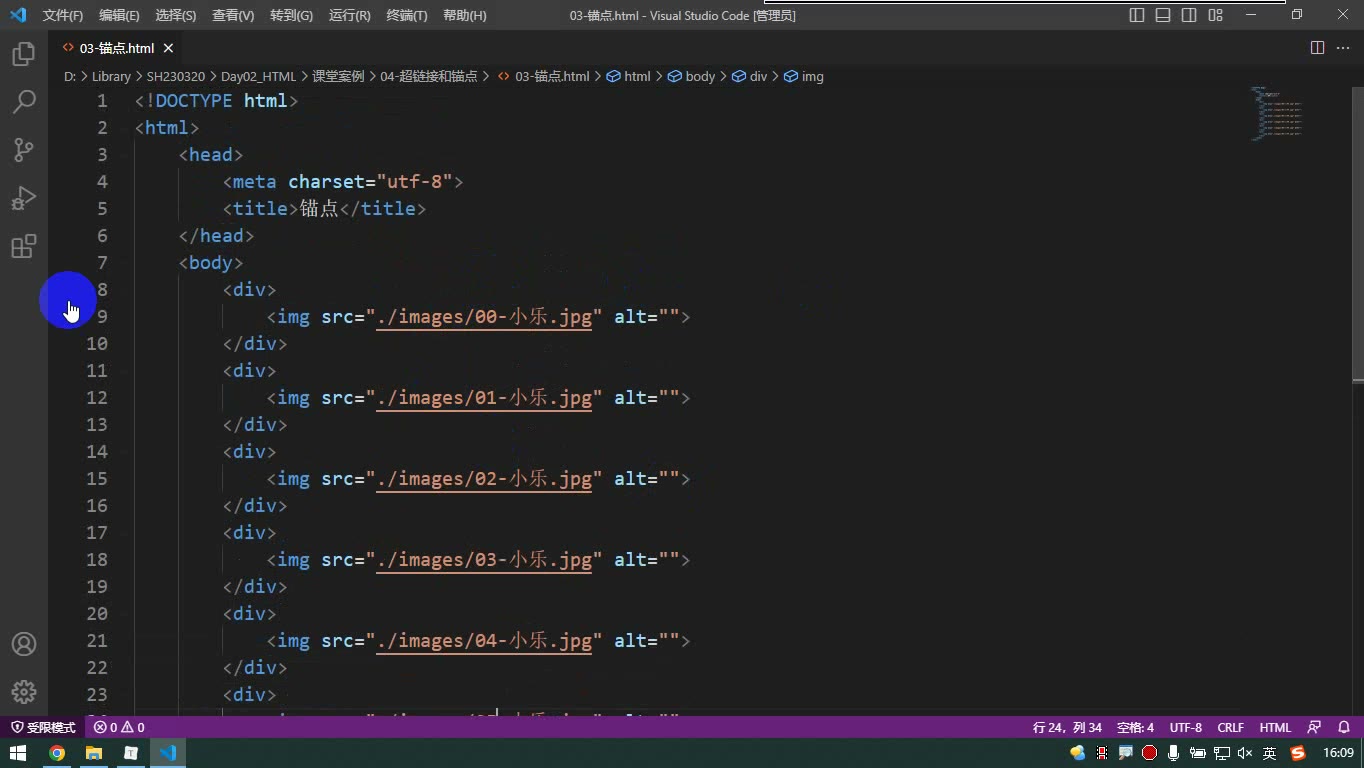Open the Windows Start menu

click(x=18, y=753)
